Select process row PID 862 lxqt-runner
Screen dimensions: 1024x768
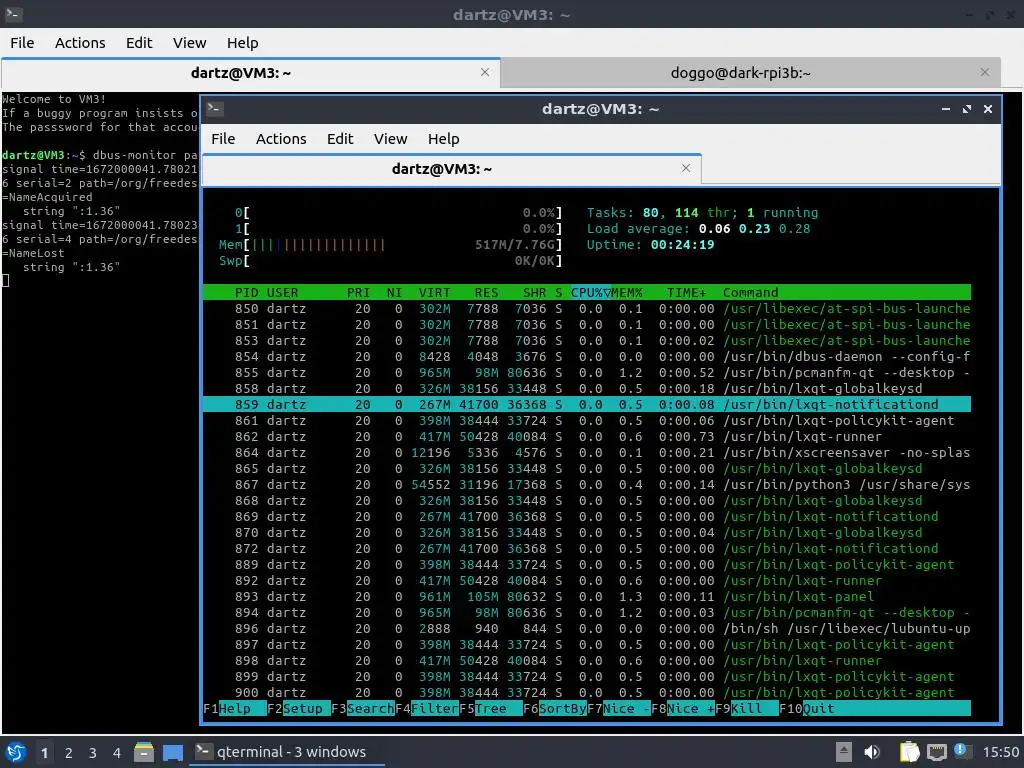[x=586, y=436]
